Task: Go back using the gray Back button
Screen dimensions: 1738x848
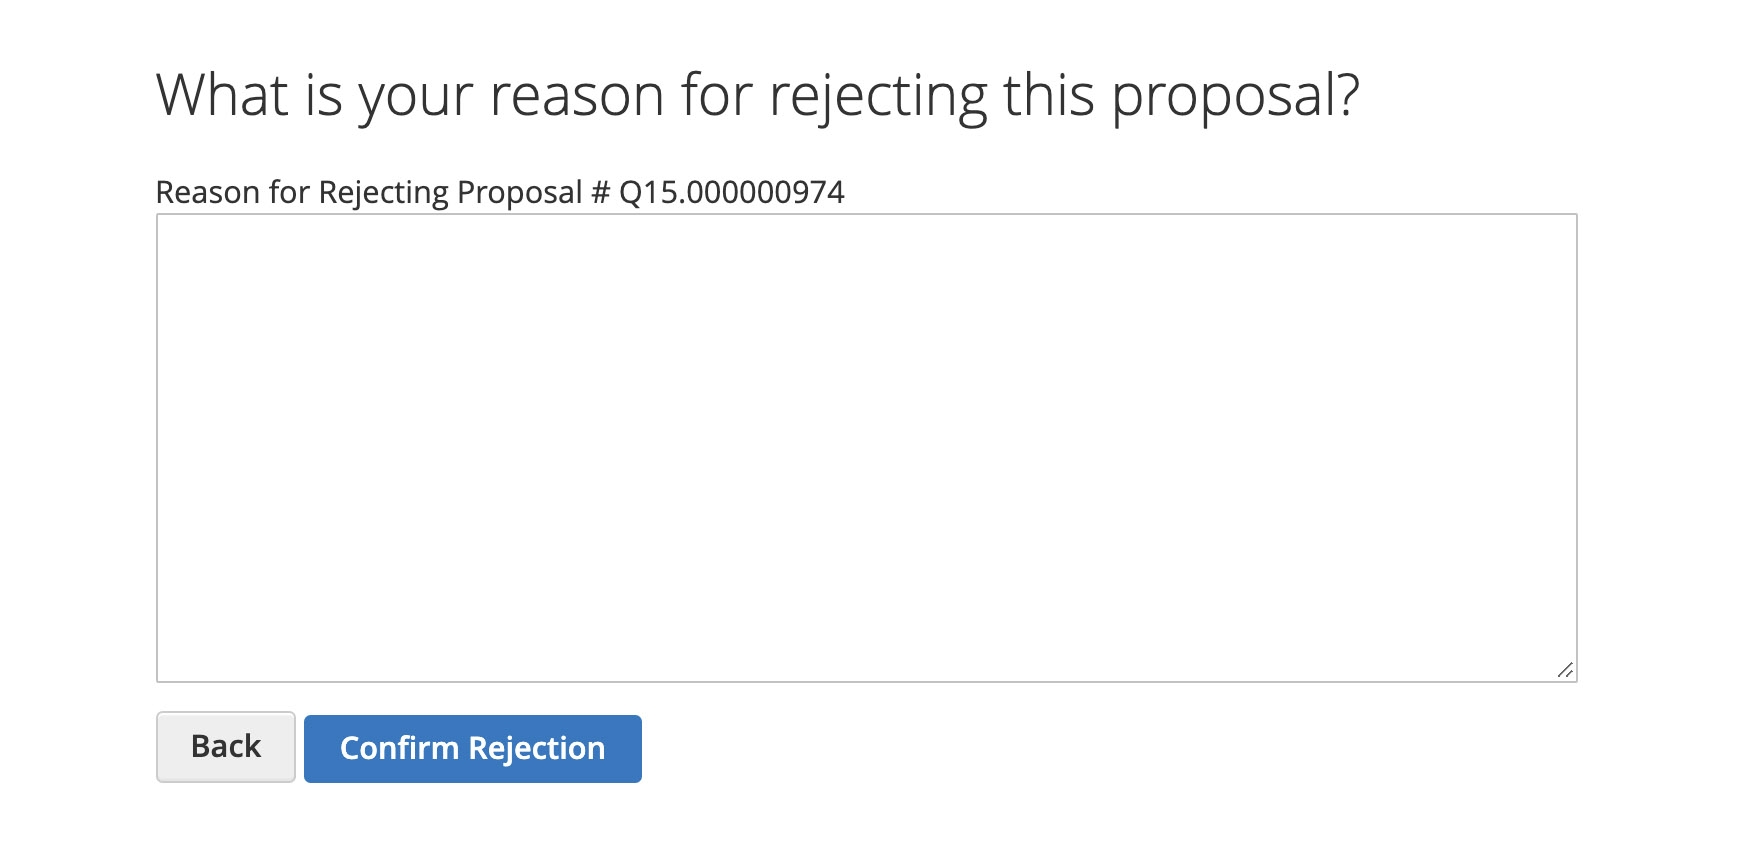Action: pos(226,747)
